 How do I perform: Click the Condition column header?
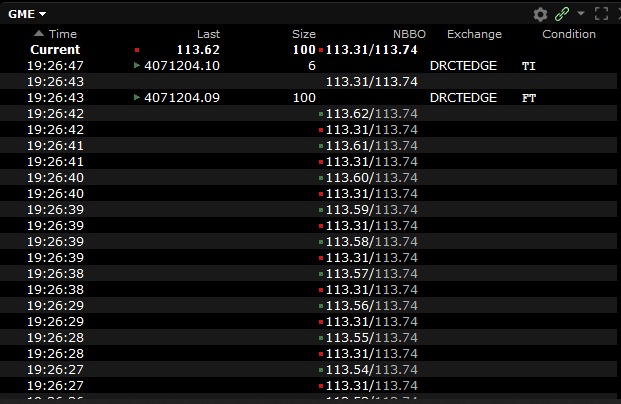569,34
